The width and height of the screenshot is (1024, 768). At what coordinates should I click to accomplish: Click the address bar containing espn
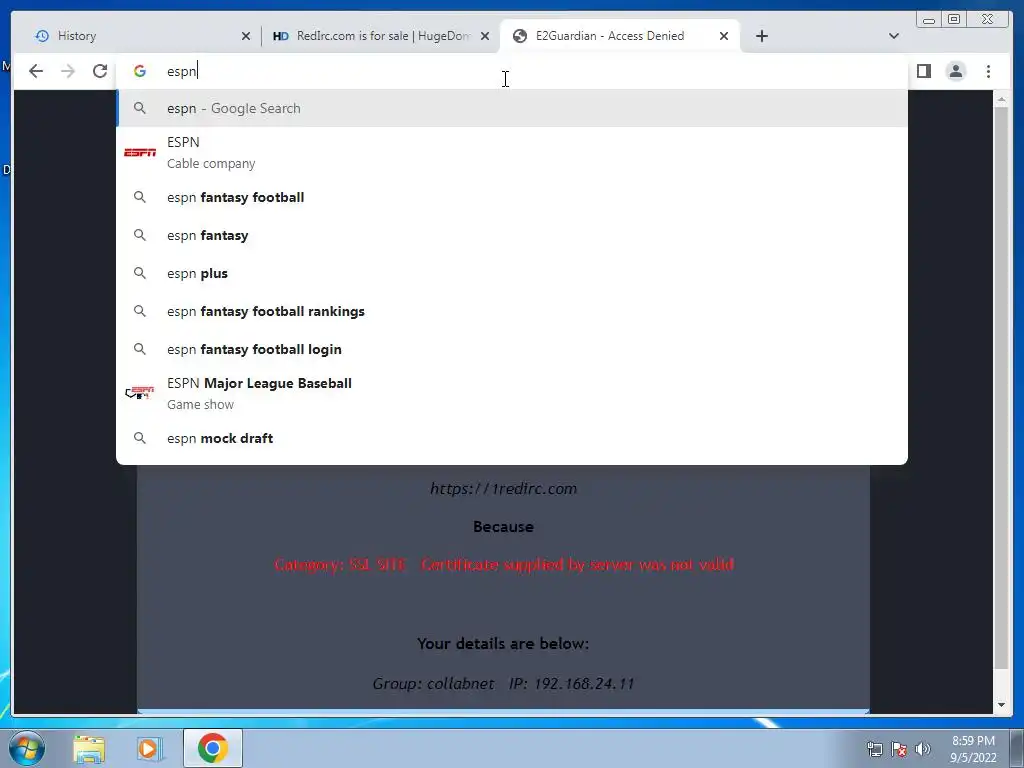[511, 71]
